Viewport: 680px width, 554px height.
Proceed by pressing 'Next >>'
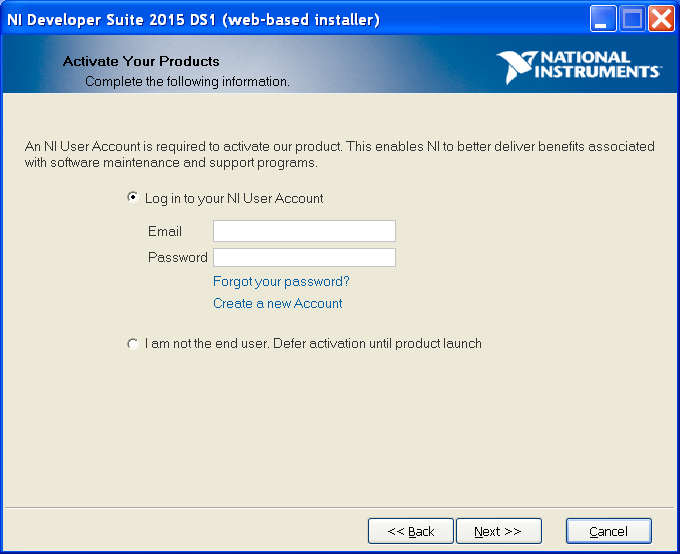click(498, 531)
